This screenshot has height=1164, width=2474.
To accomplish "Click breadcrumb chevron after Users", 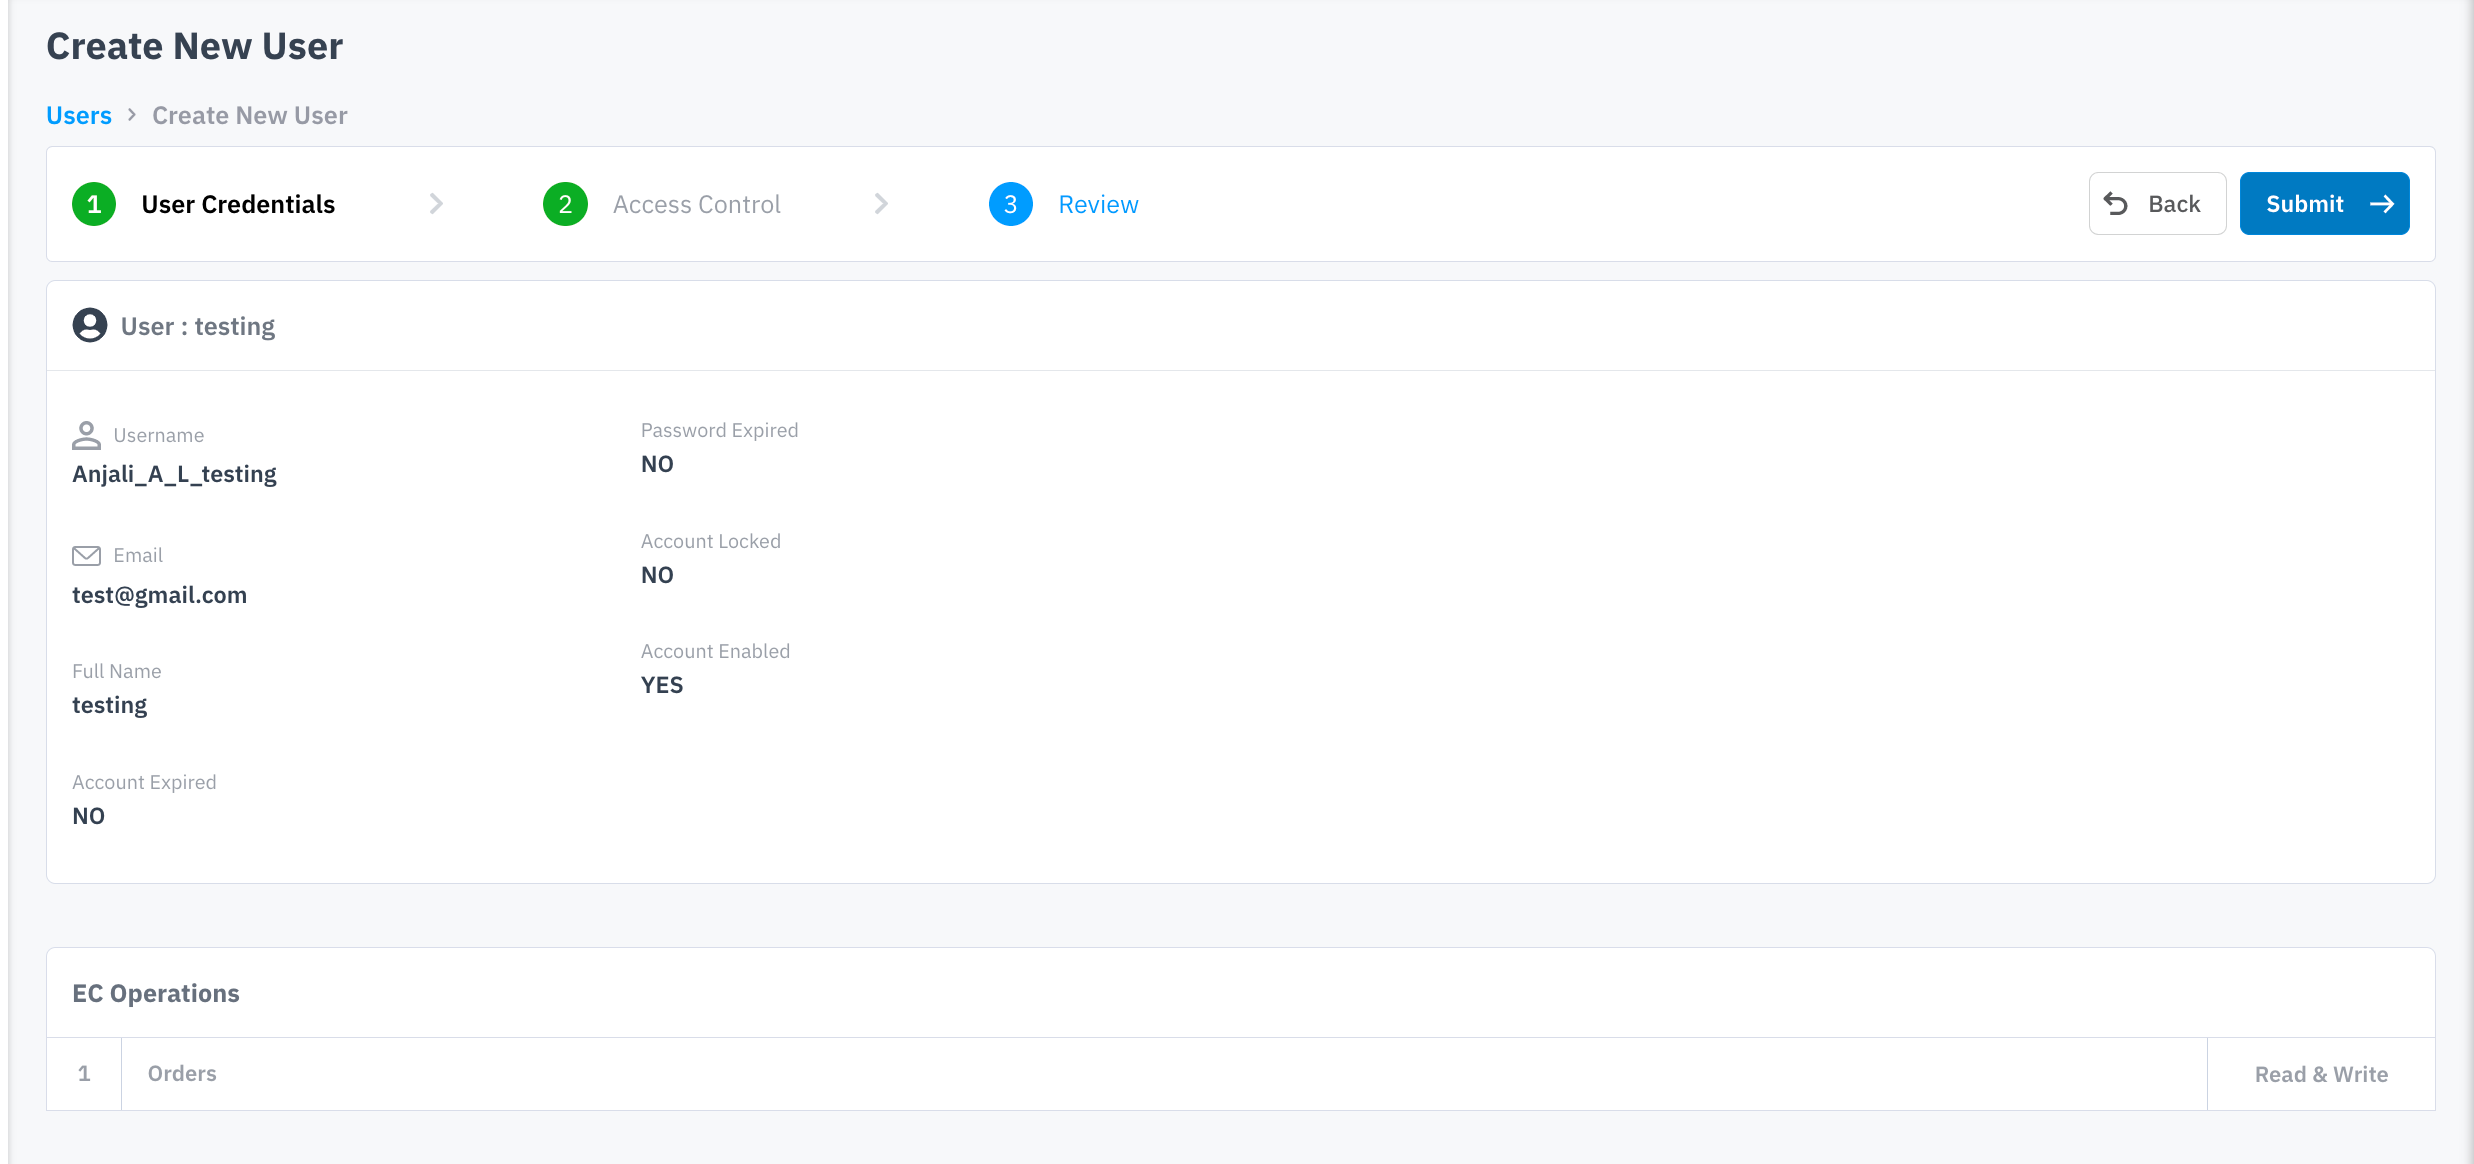I will [x=132, y=115].
